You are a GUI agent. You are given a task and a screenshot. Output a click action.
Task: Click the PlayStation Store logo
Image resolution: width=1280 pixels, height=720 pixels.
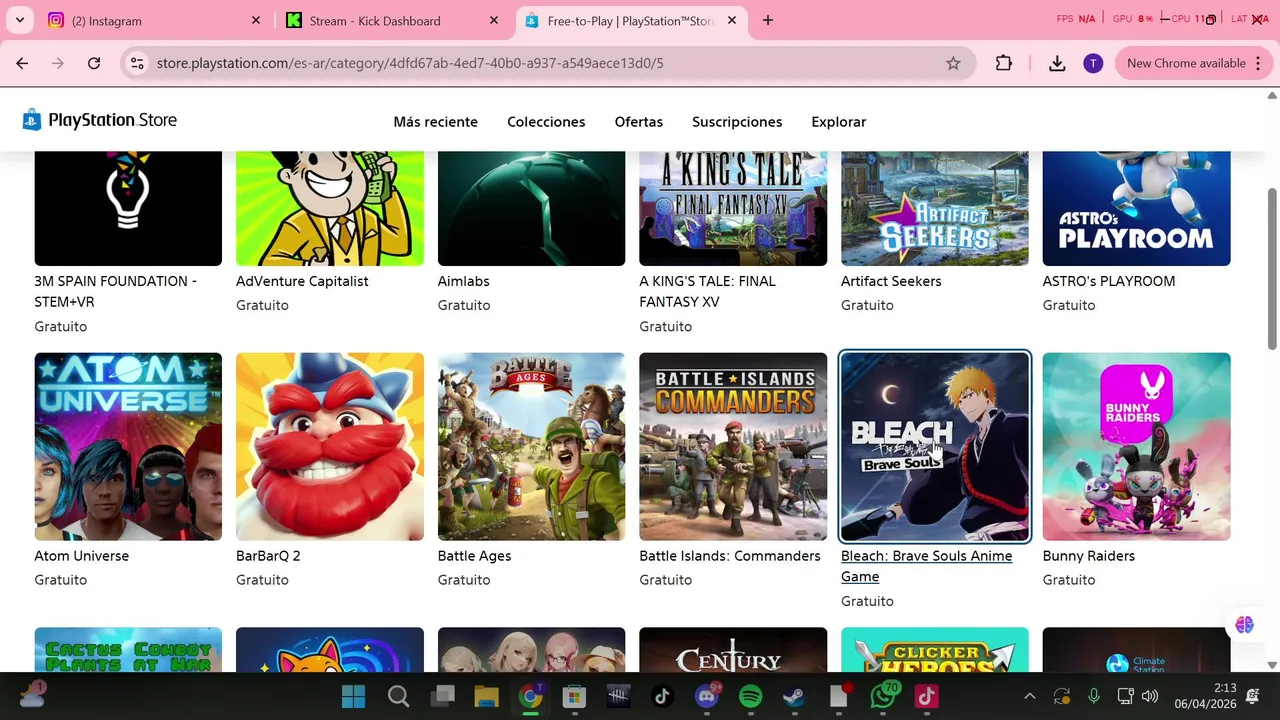pos(100,120)
